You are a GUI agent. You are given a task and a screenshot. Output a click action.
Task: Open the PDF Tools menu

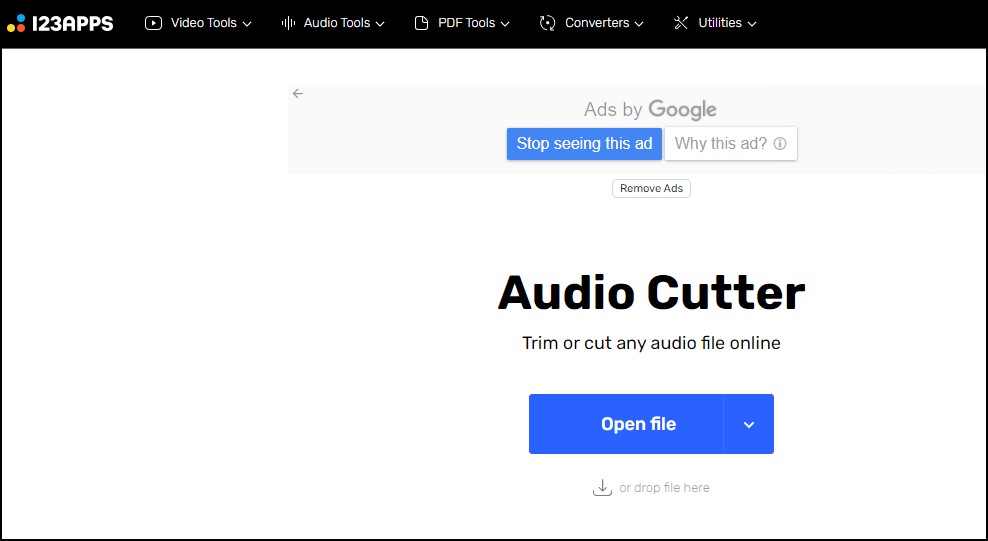click(462, 23)
